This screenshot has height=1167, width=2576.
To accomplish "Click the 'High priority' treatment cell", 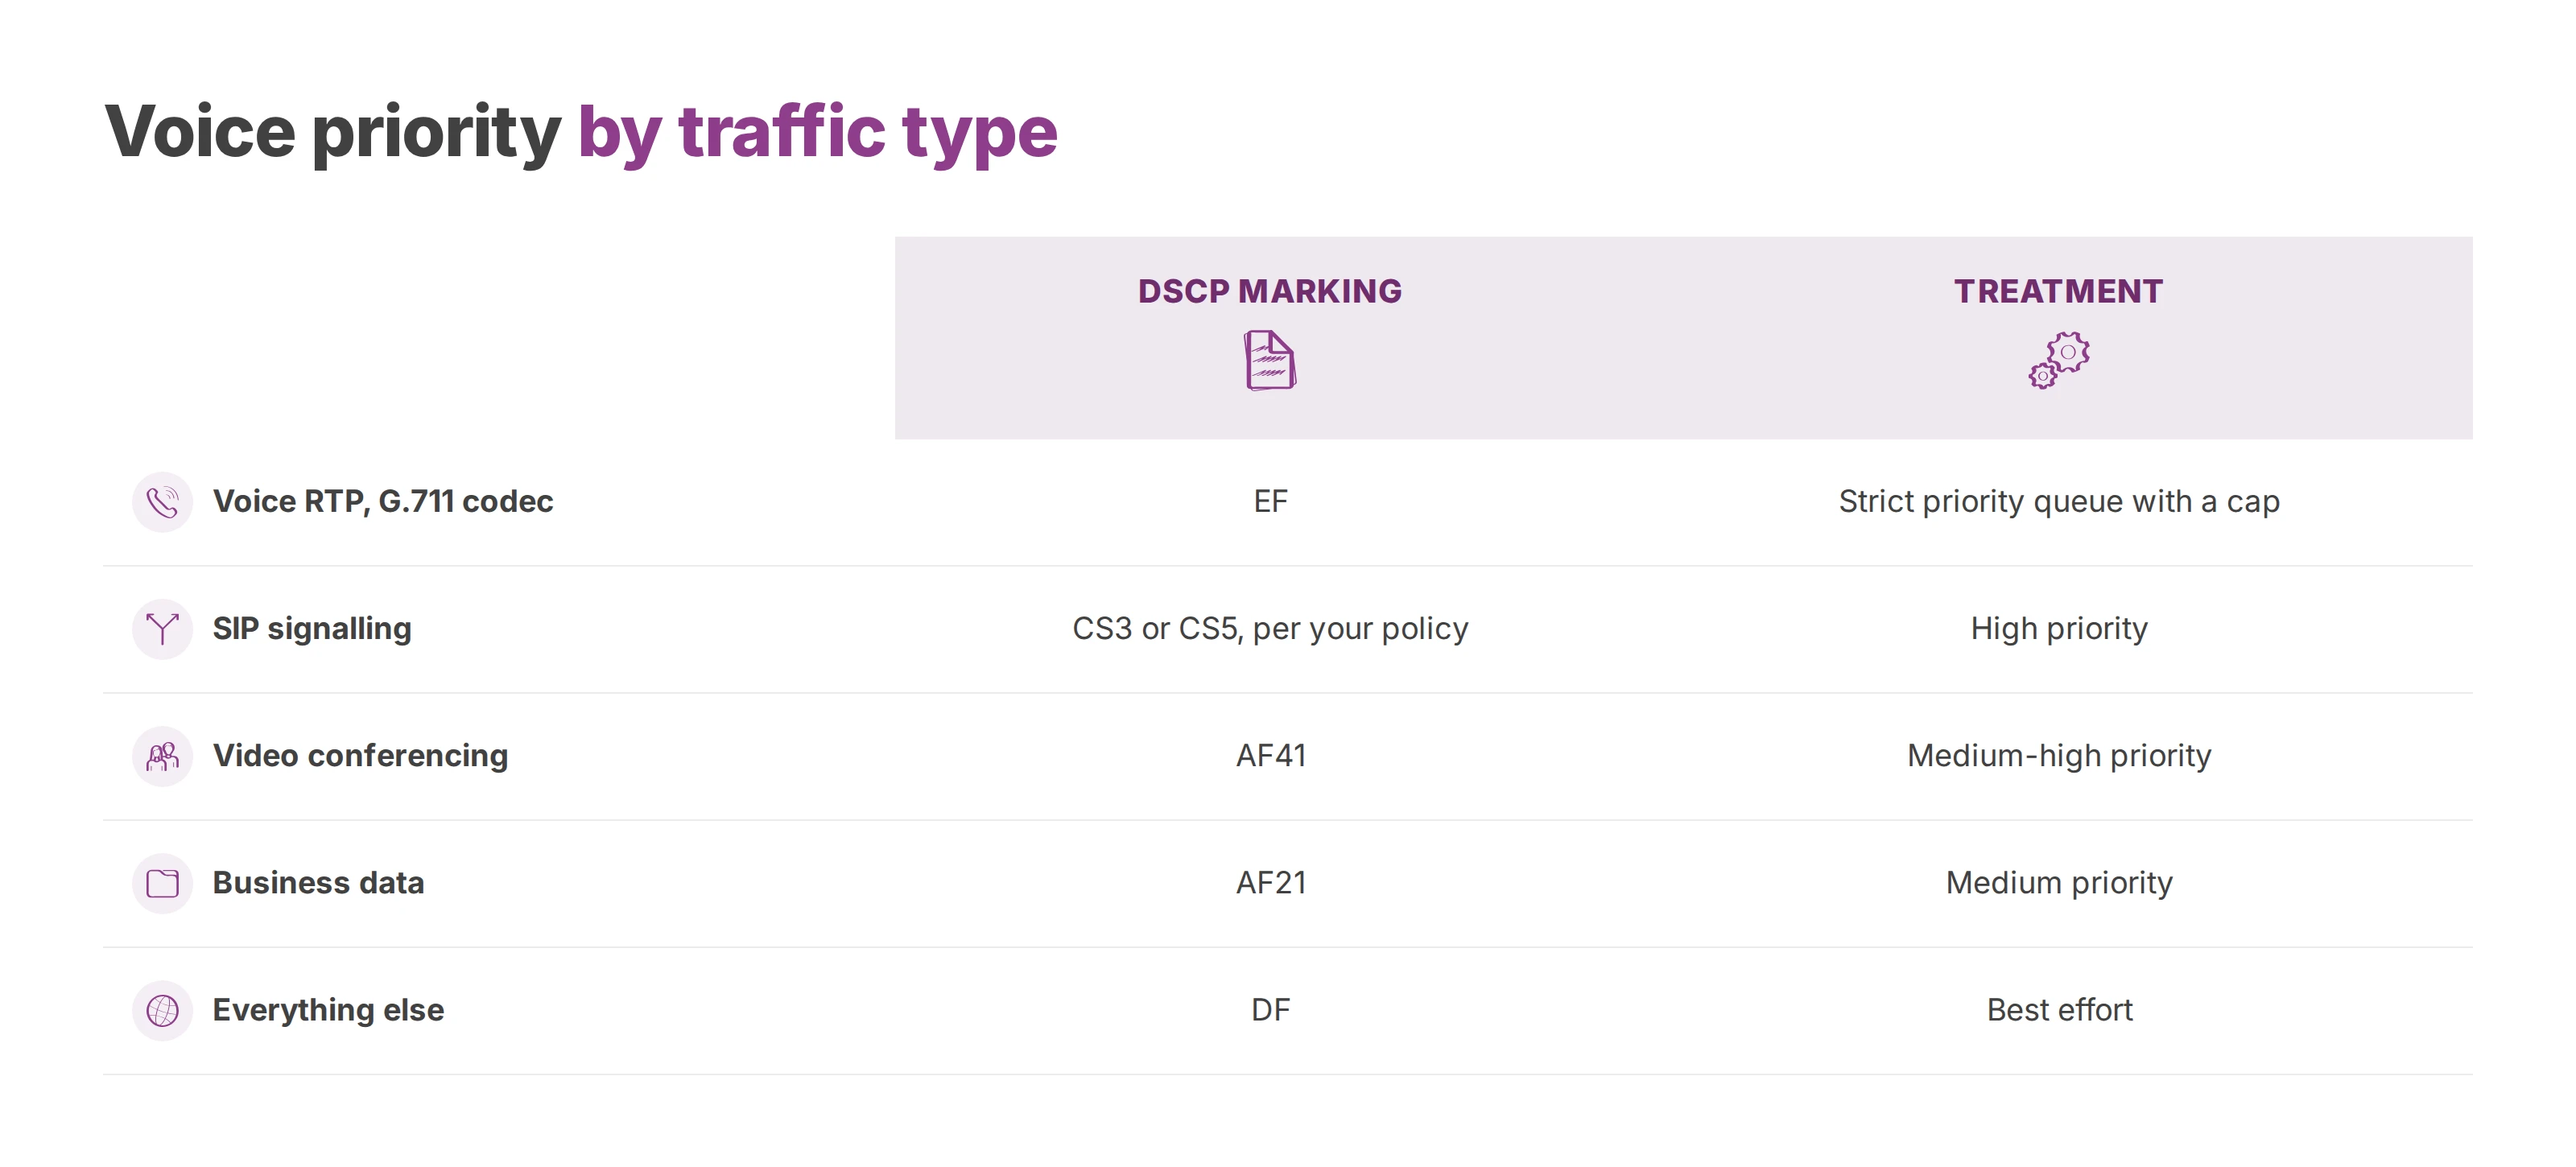I will coord(2059,629).
